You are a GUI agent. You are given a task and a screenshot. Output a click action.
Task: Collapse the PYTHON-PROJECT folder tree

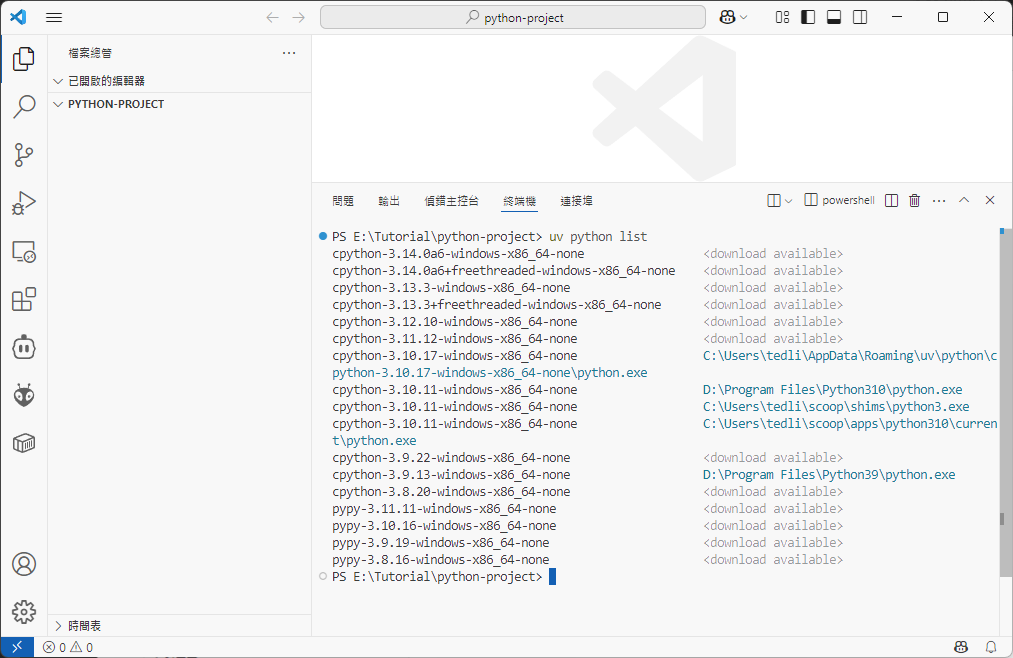tap(58, 103)
